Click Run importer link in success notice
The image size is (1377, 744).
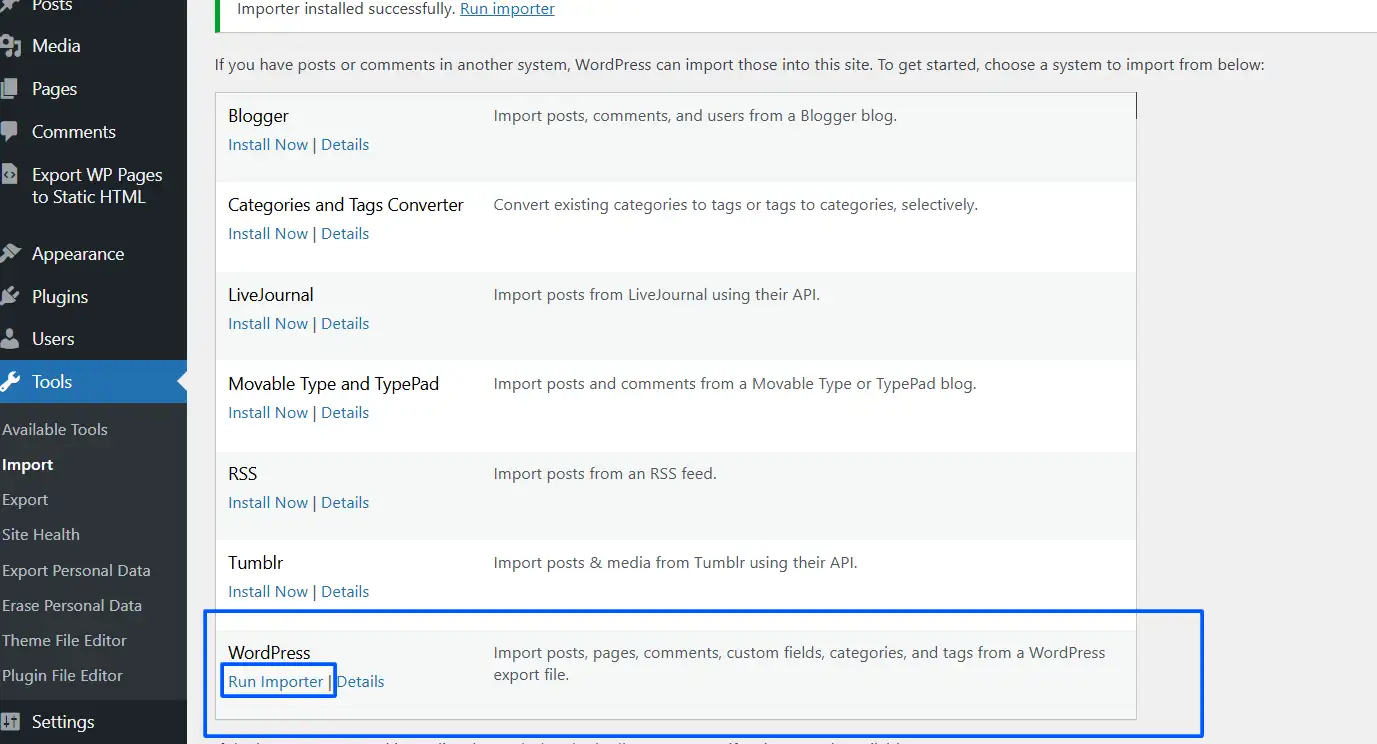click(507, 9)
